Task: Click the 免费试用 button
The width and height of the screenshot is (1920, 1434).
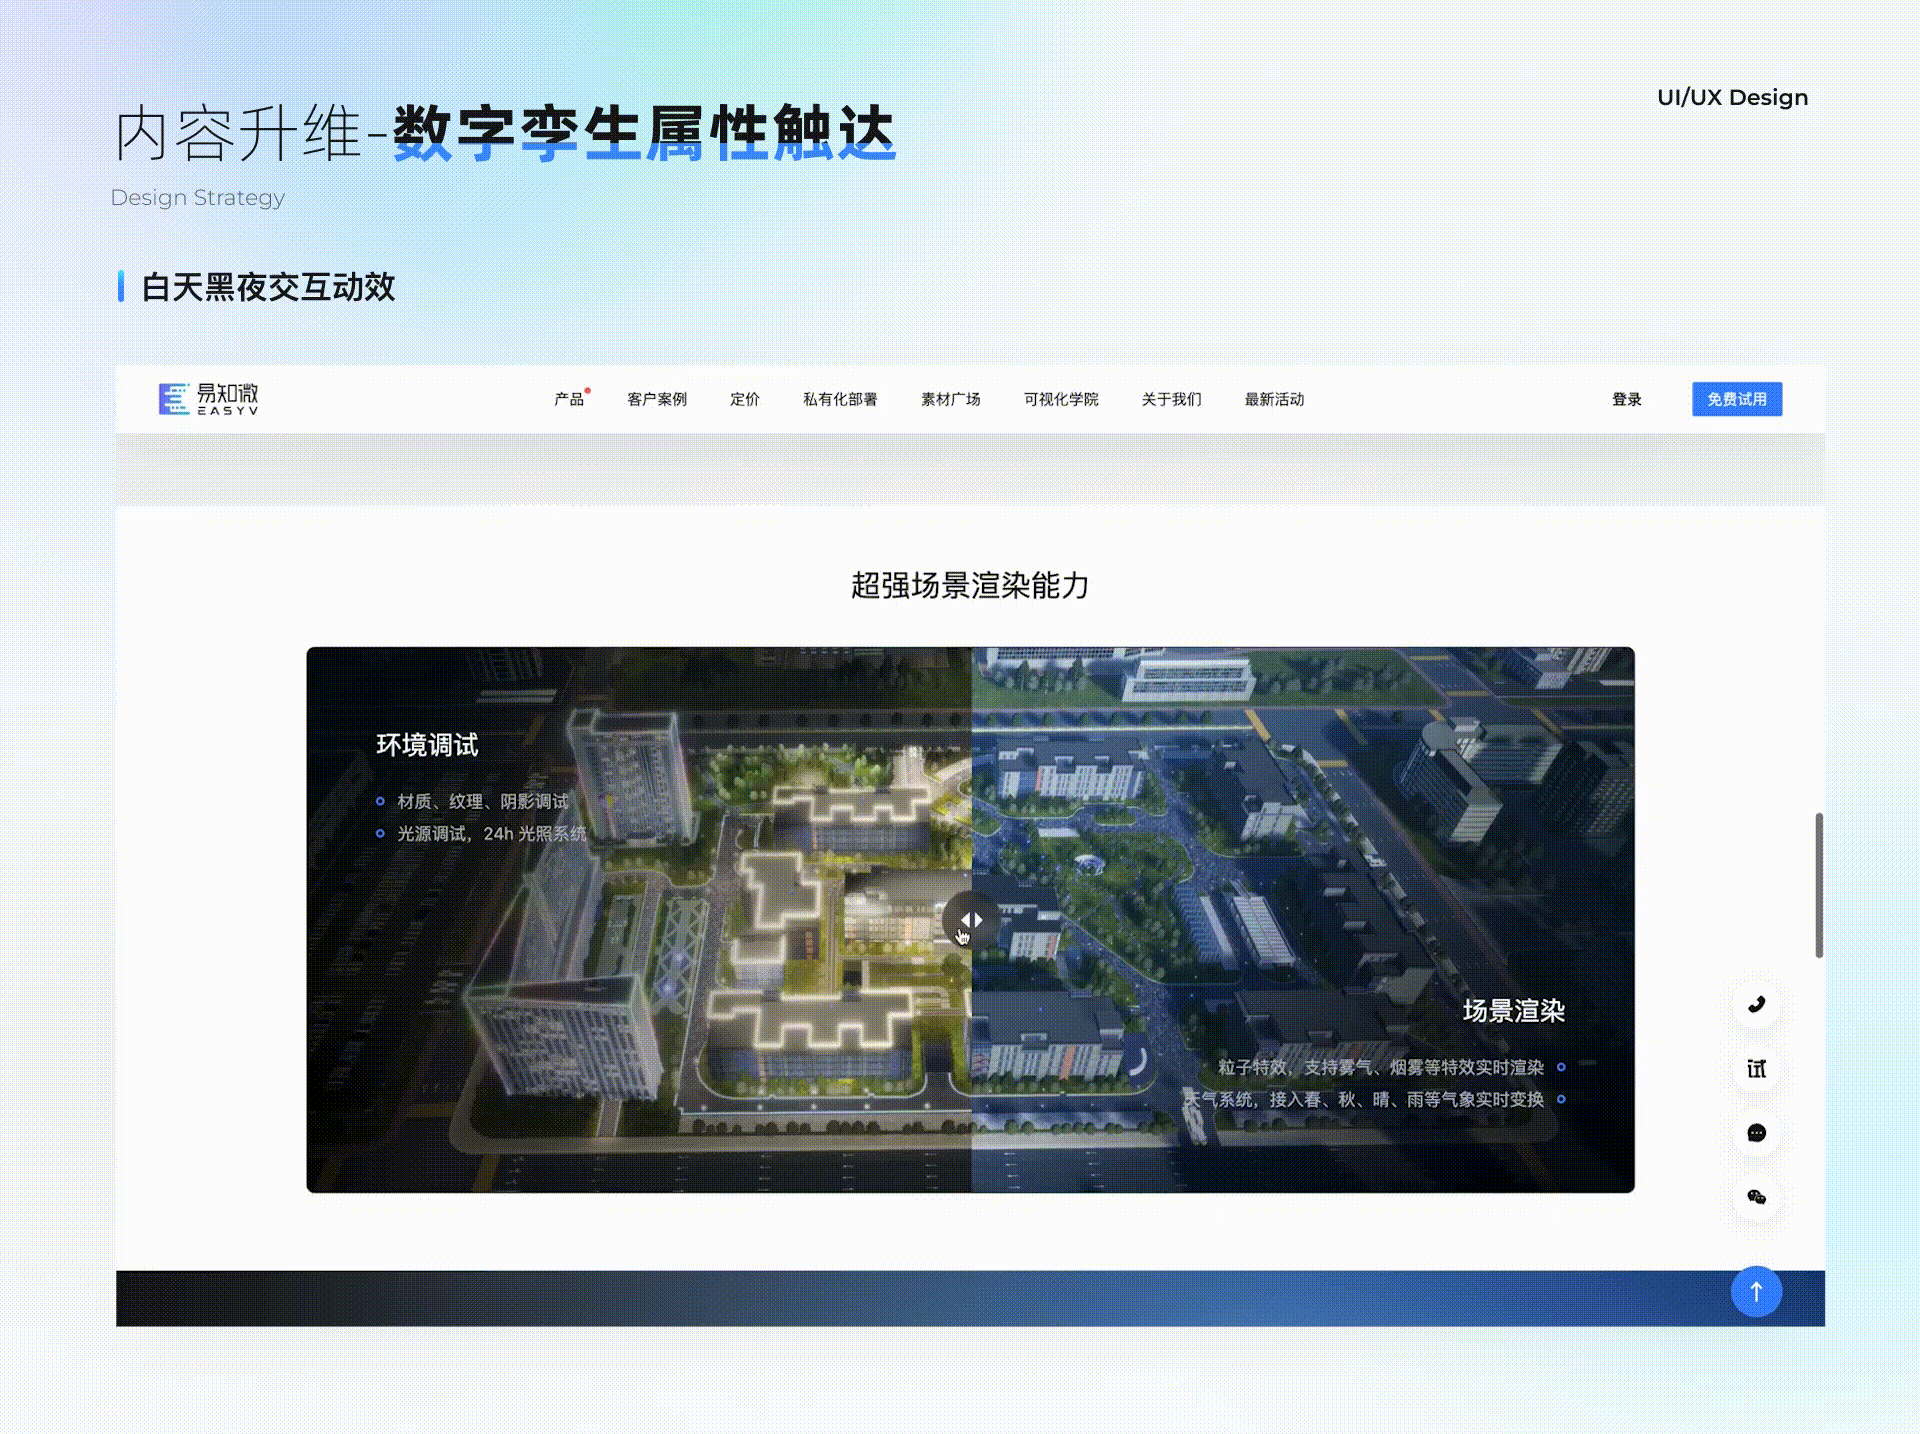Action: pyautogui.click(x=1737, y=399)
